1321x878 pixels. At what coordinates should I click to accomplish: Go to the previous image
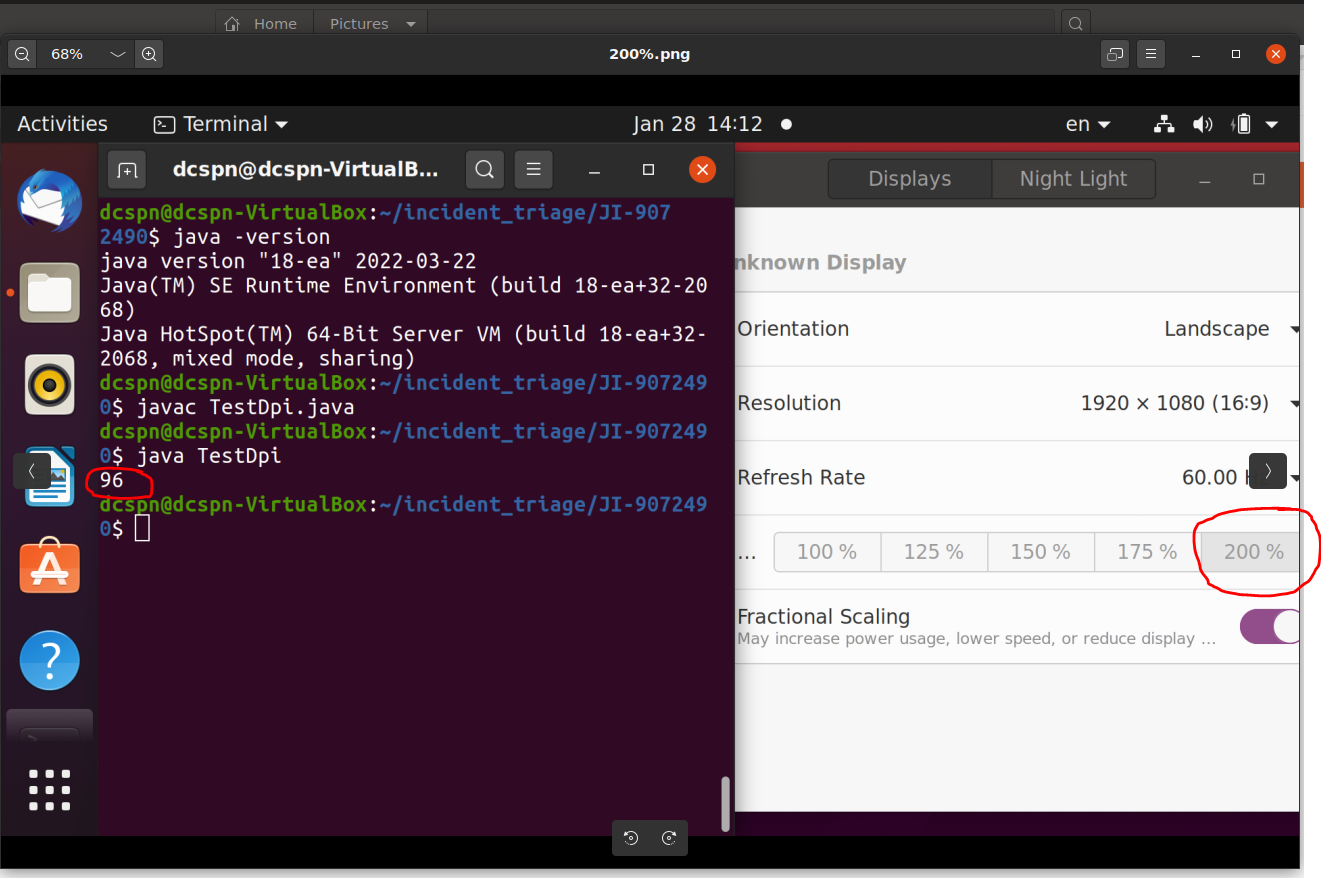tap(32, 470)
